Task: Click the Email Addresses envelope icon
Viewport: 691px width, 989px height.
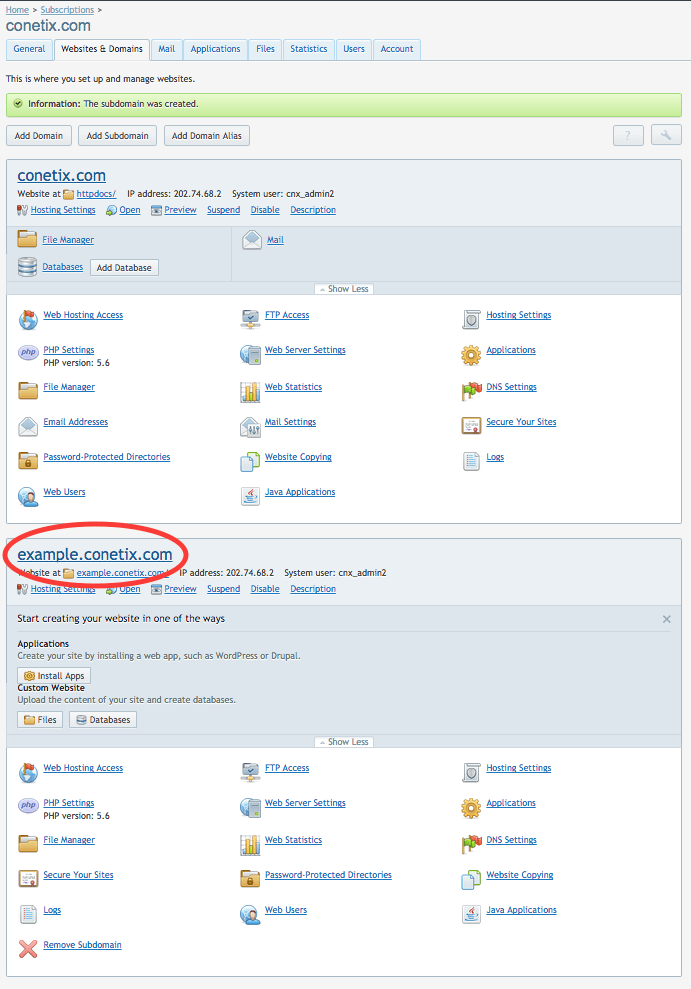Action: (x=28, y=427)
